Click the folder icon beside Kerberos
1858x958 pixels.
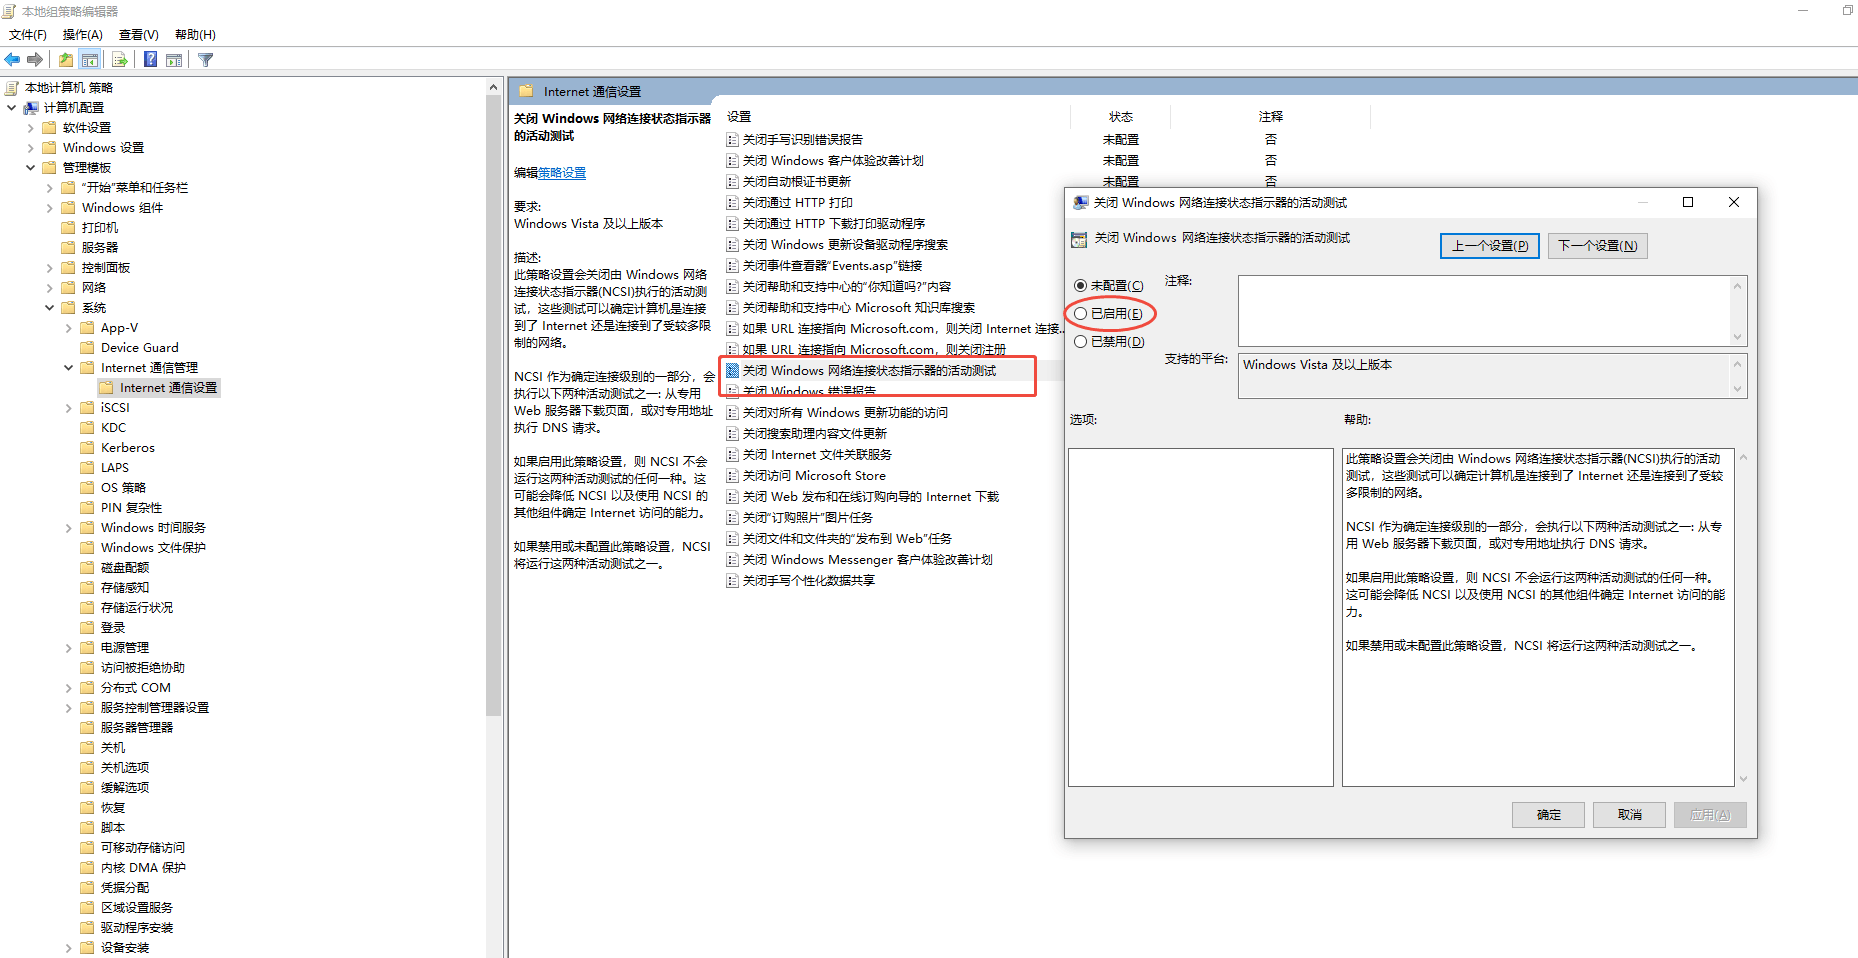88,447
